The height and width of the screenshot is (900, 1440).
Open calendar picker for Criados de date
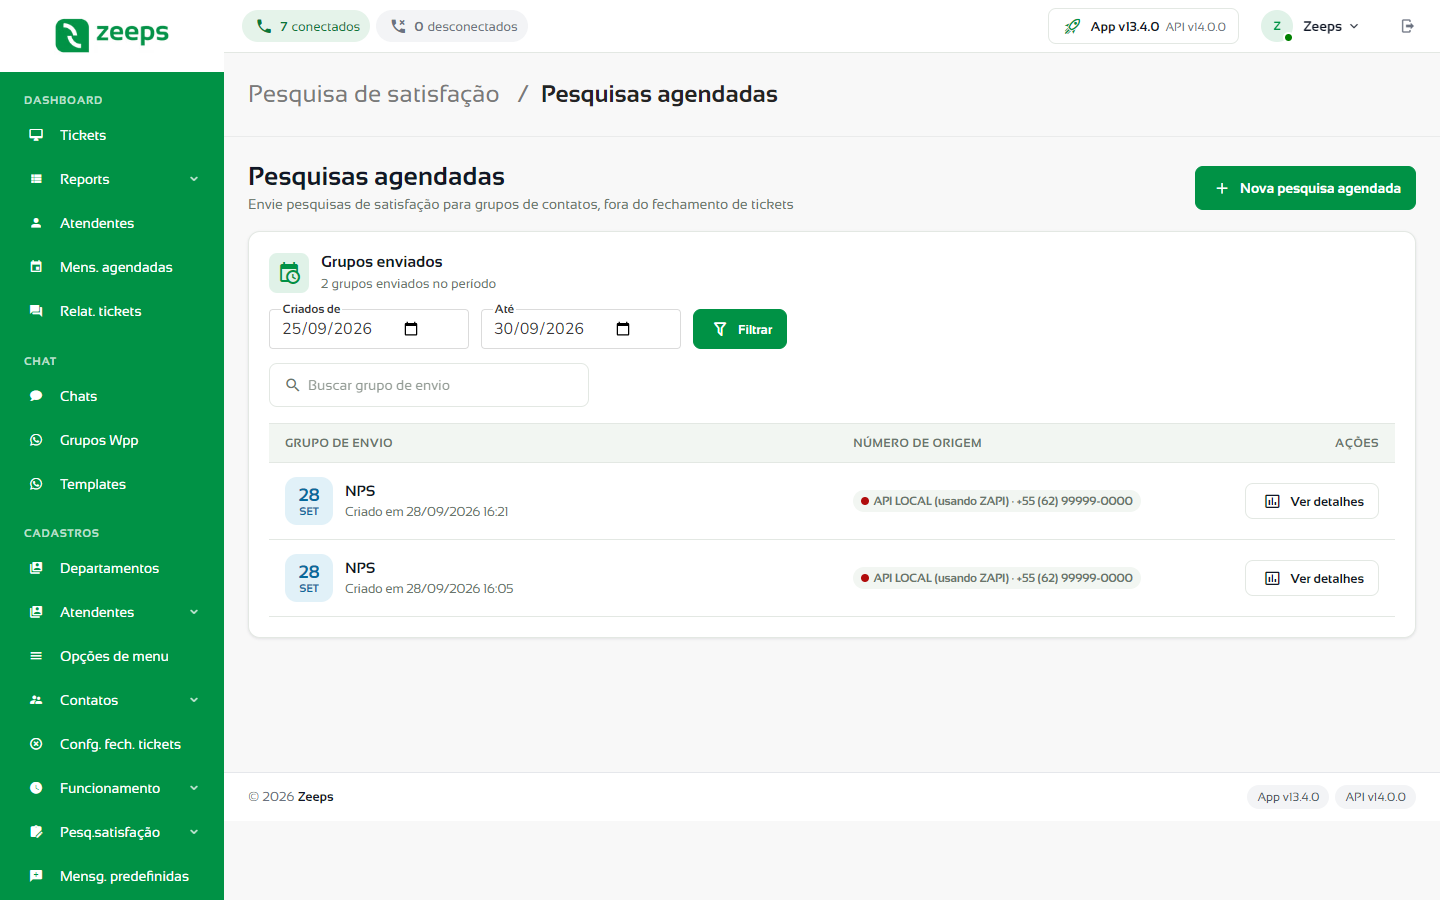coord(411,329)
